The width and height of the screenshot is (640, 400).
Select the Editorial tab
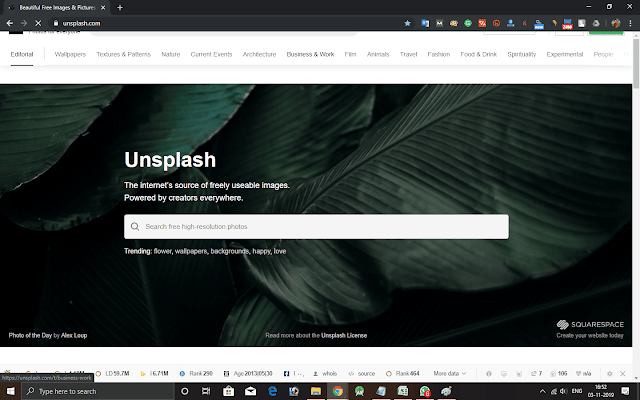[22, 54]
